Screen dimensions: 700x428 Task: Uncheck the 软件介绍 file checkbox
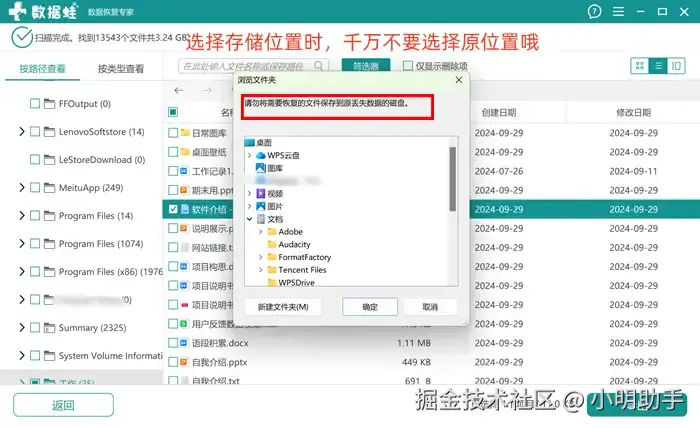tap(173, 209)
